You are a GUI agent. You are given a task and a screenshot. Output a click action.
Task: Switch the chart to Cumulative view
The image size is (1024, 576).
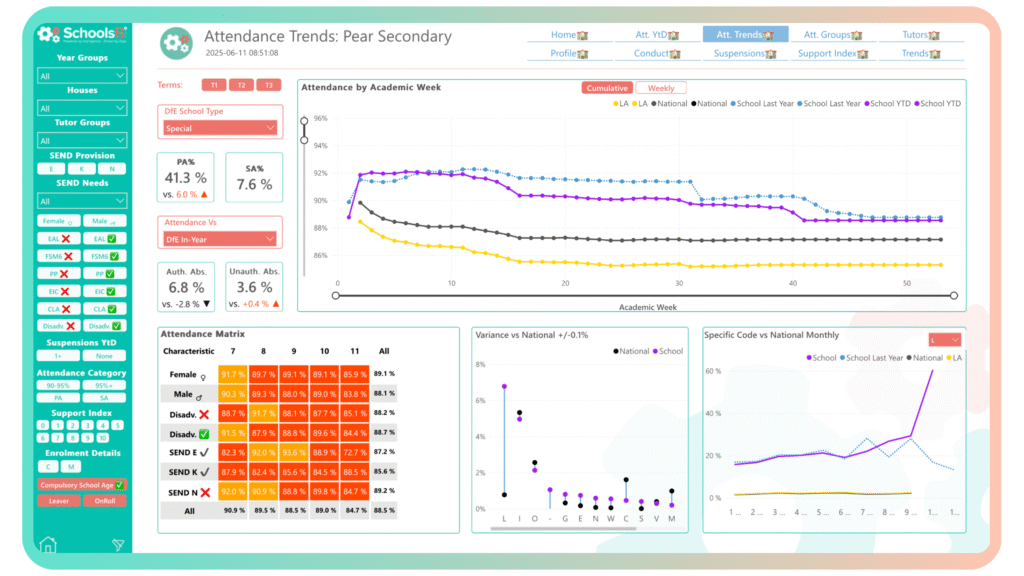pyautogui.click(x=607, y=88)
